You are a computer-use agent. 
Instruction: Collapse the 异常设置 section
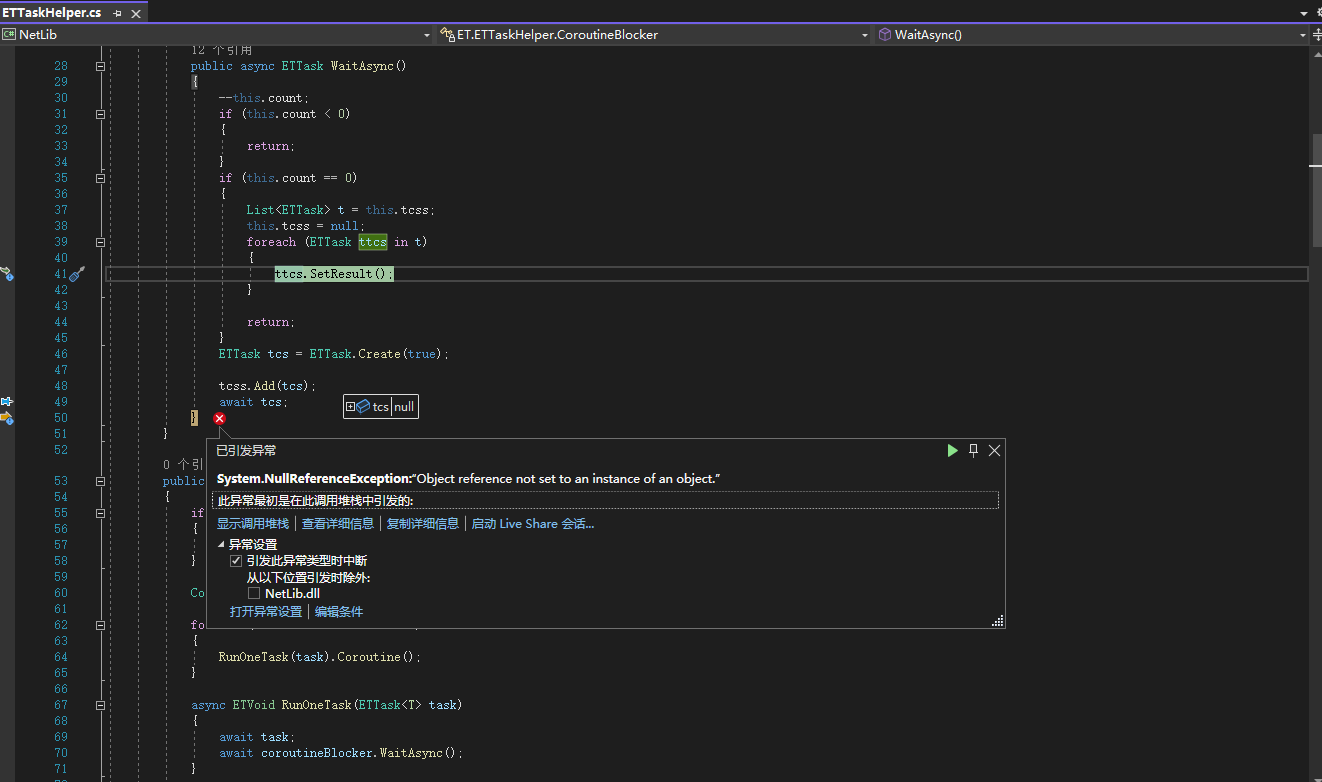pyautogui.click(x=222, y=545)
